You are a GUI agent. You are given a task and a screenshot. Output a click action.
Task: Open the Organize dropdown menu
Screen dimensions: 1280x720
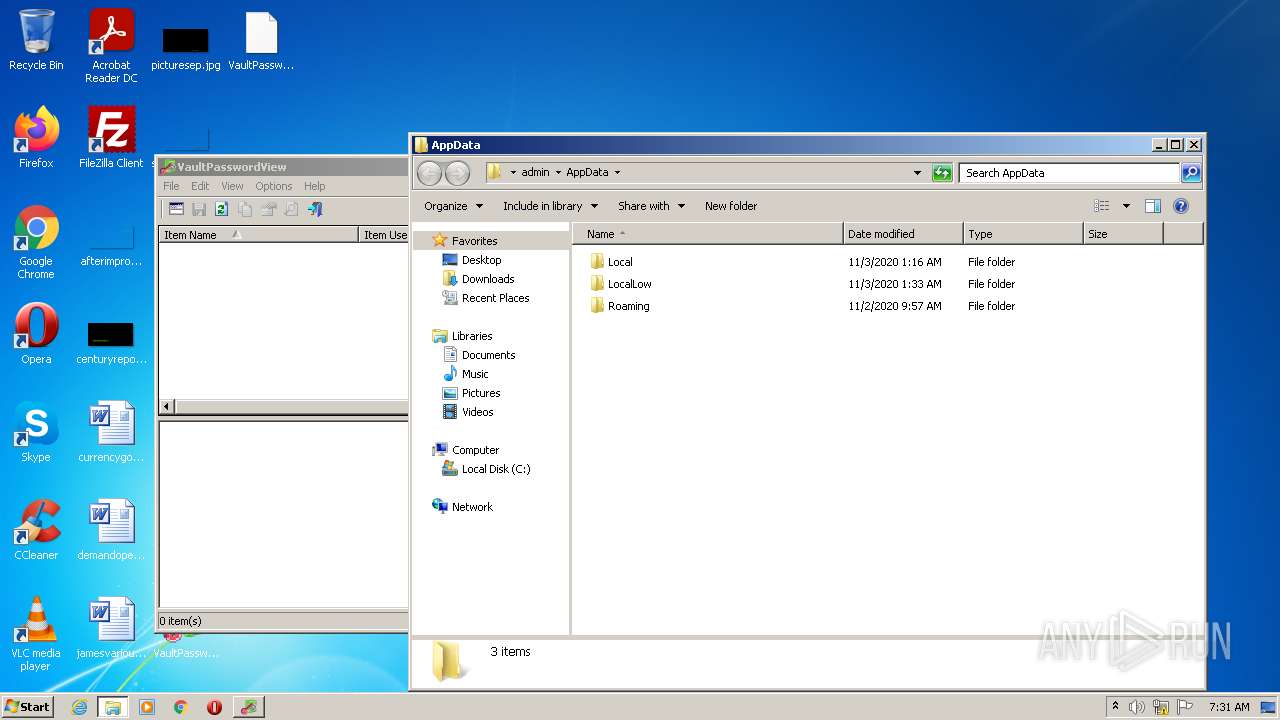(453, 206)
